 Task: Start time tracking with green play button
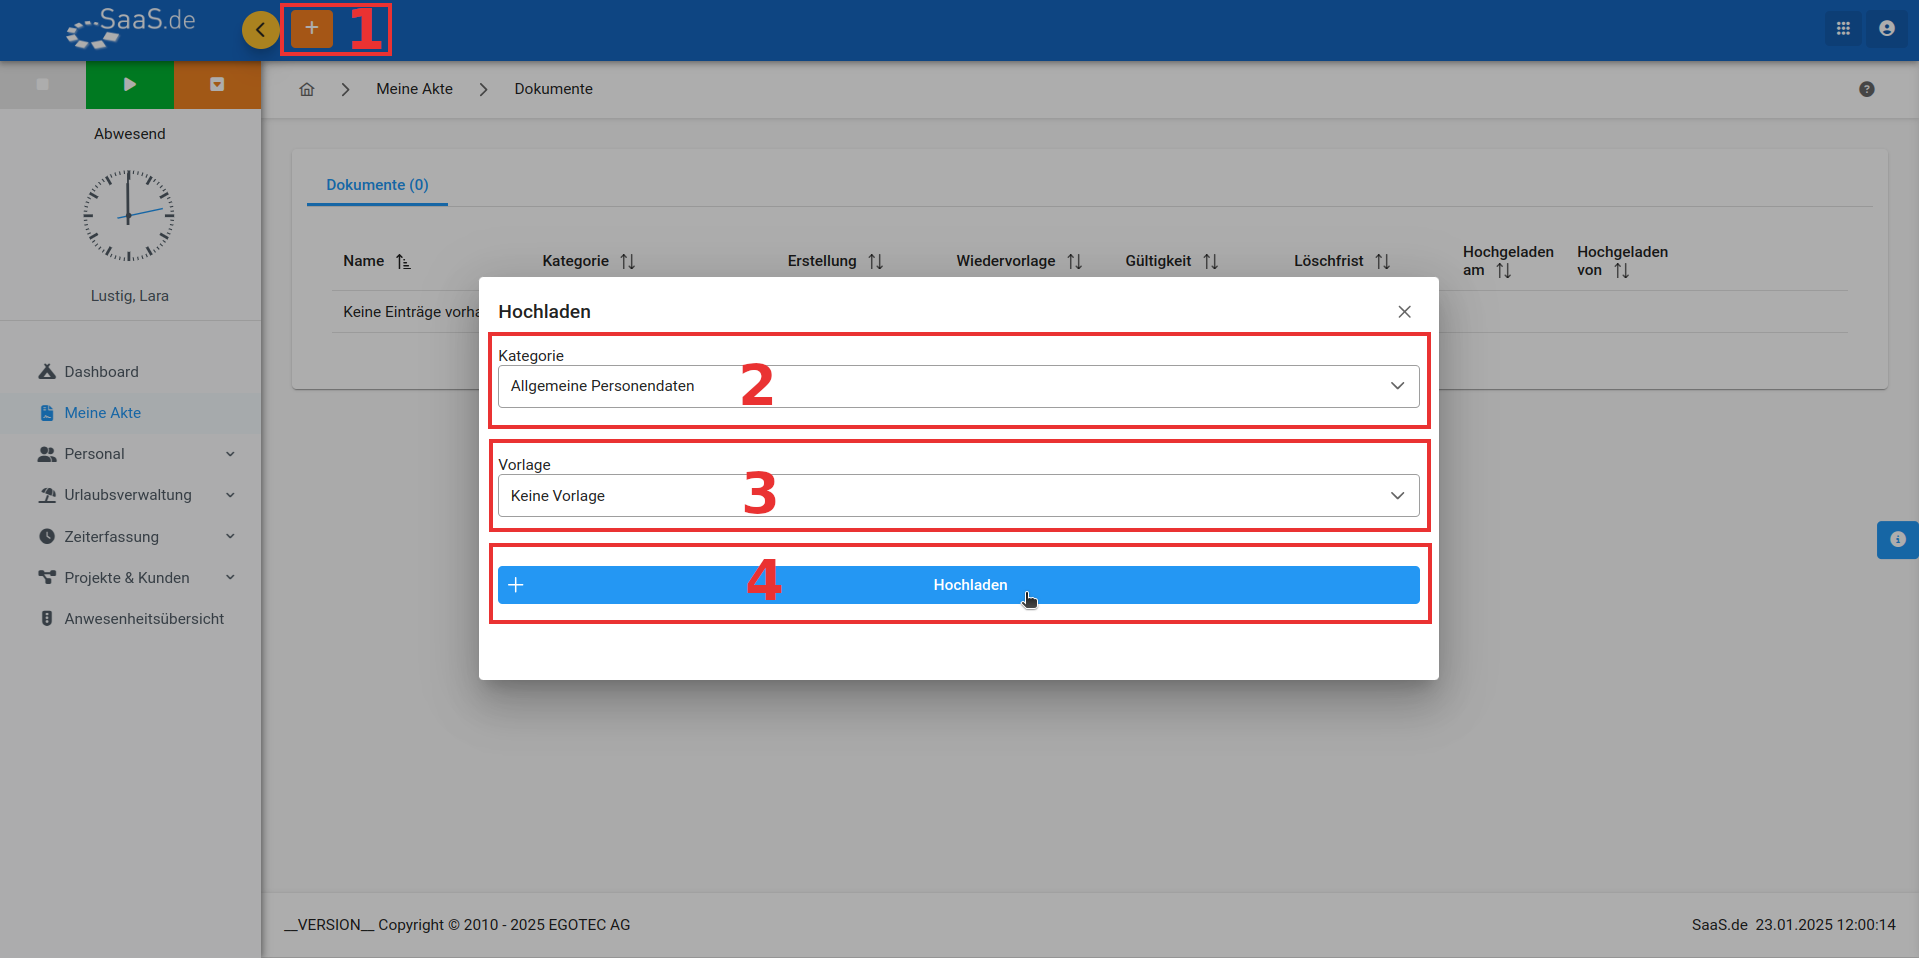click(x=130, y=85)
